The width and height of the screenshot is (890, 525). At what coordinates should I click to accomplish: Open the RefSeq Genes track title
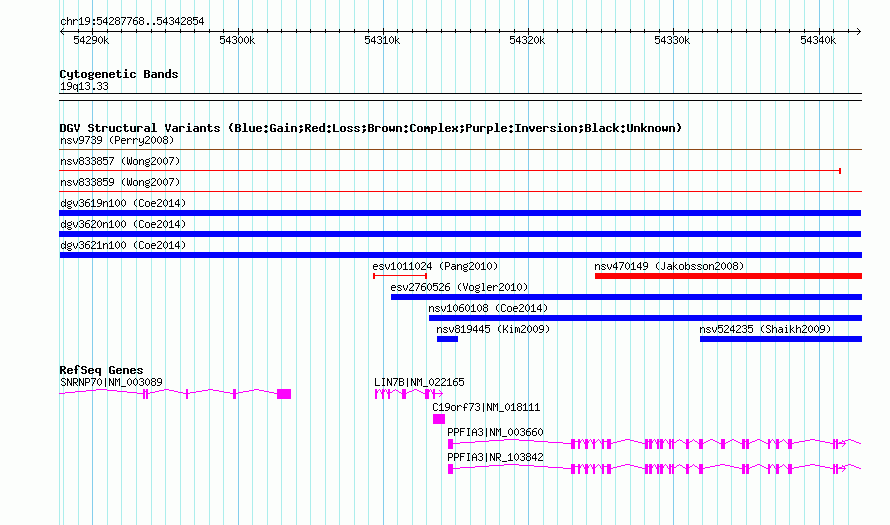tap(101, 370)
